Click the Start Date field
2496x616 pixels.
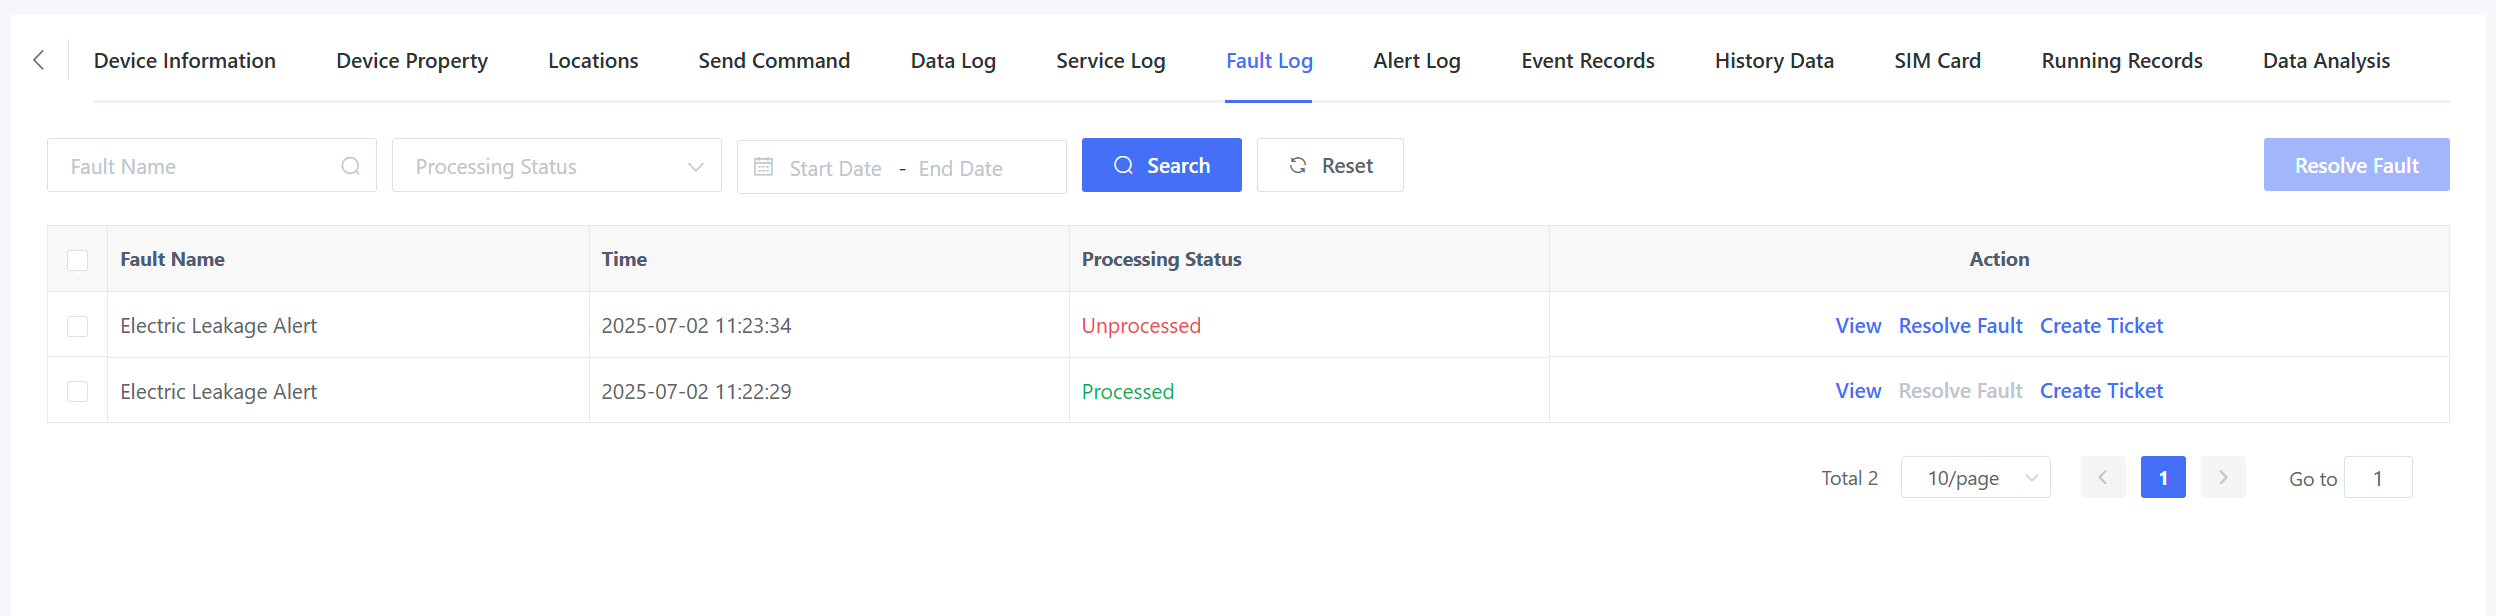coord(835,168)
